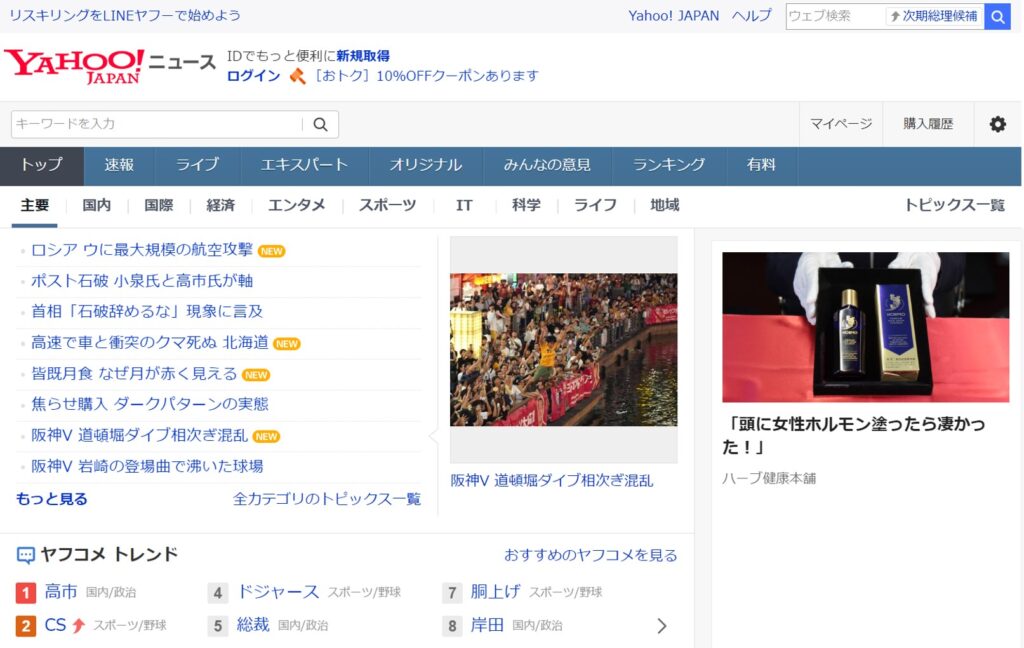Open the トップ tab
The height and width of the screenshot is (648, 1024).
coord(42,166)
